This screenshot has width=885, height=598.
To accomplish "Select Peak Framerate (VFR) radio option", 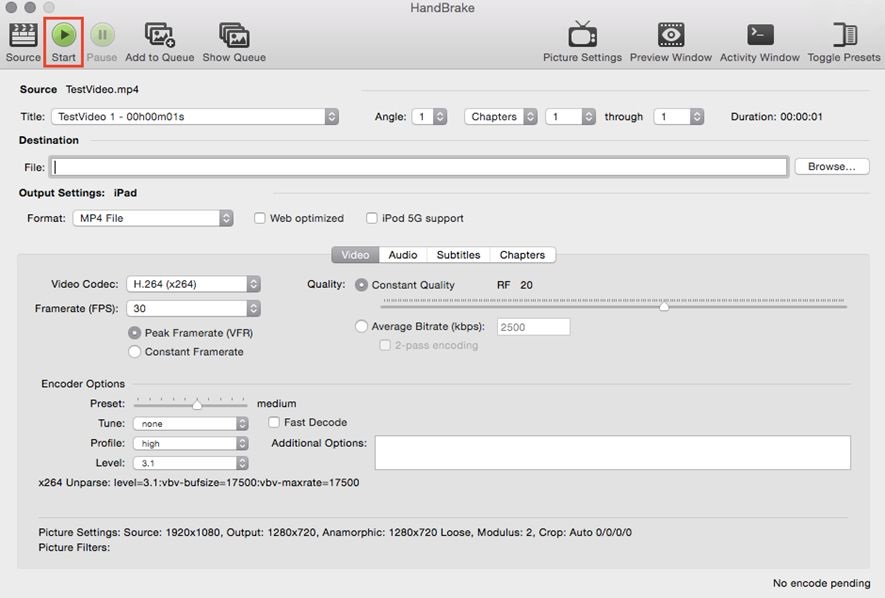I will click(x=134, y=333).
